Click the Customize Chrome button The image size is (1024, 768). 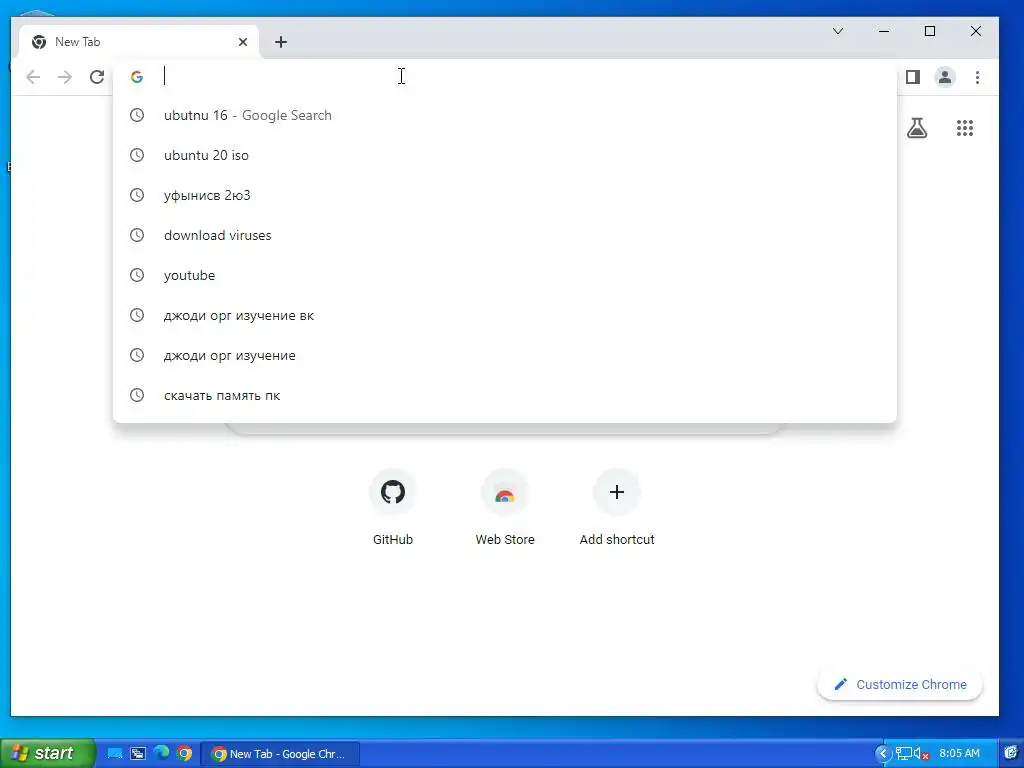click(x=900, y=684)
